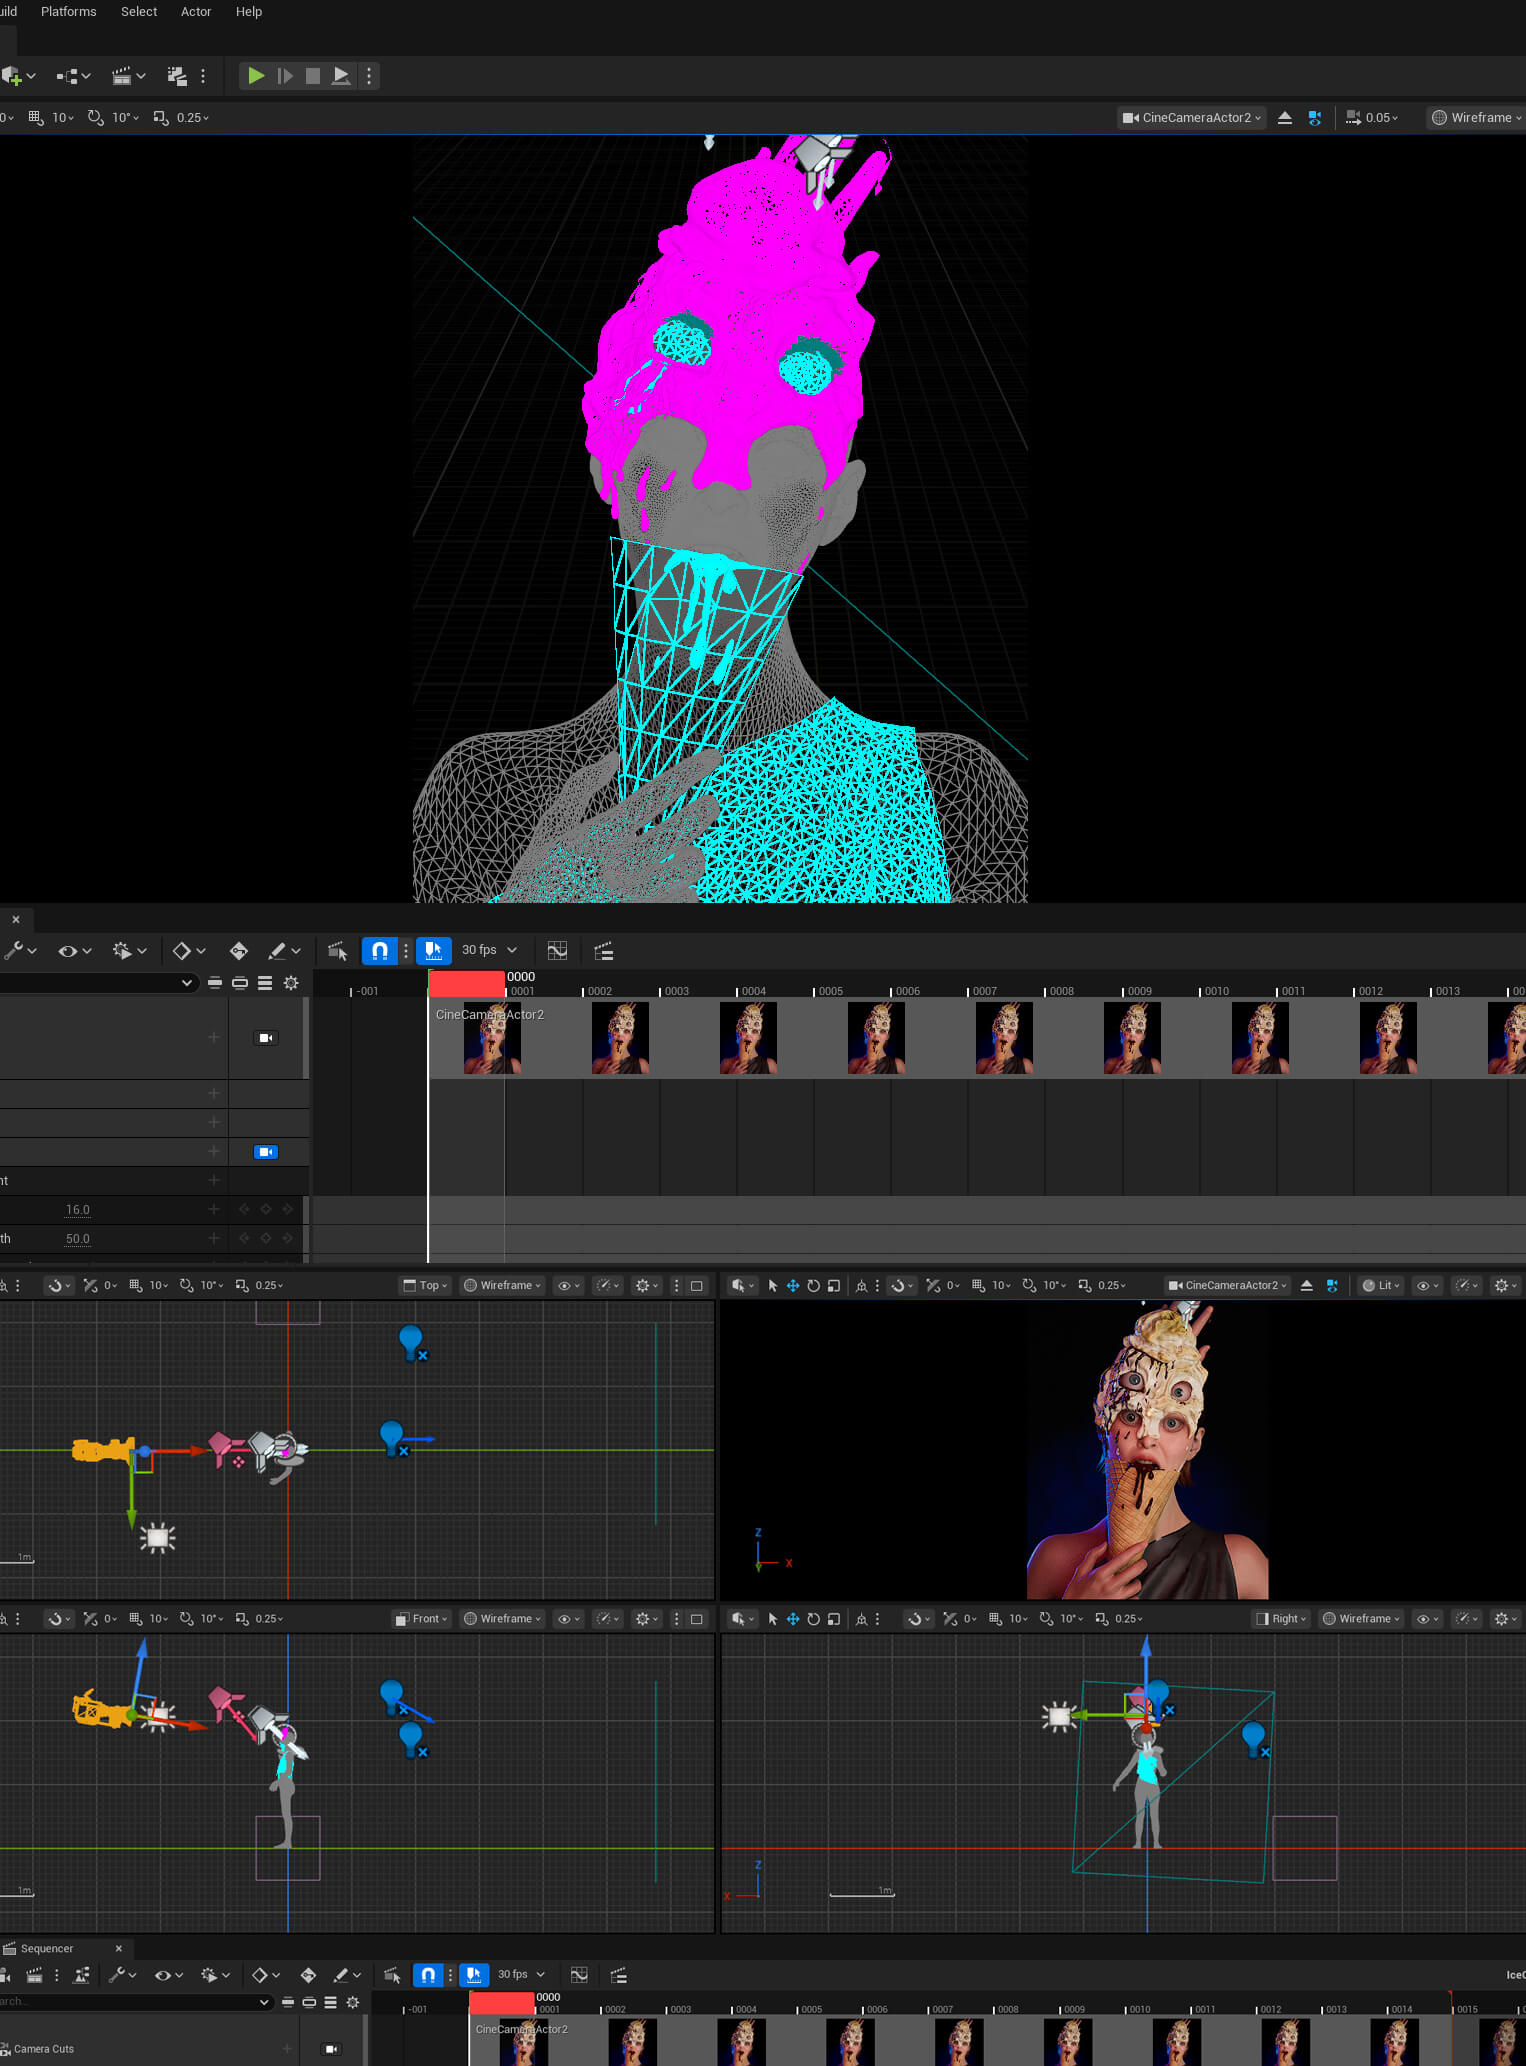Maximize the Top viewport square icon

coord(697,1286)
